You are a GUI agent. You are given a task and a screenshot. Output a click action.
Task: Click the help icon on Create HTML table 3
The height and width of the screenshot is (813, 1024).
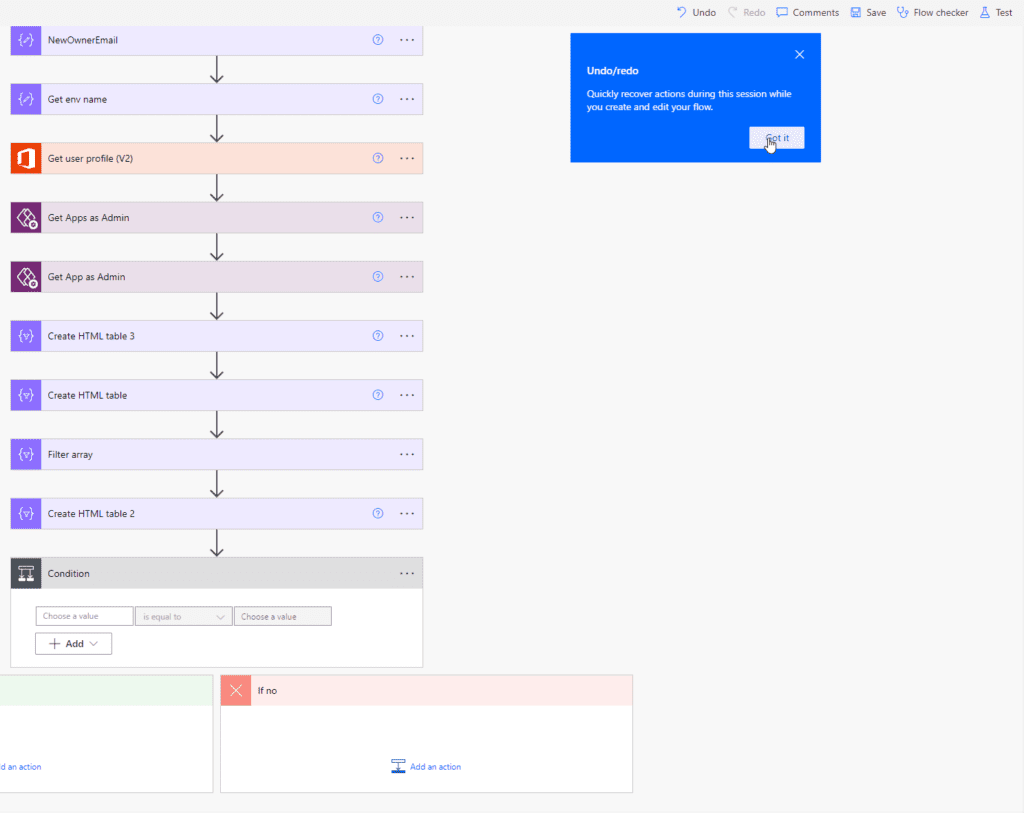377,336
